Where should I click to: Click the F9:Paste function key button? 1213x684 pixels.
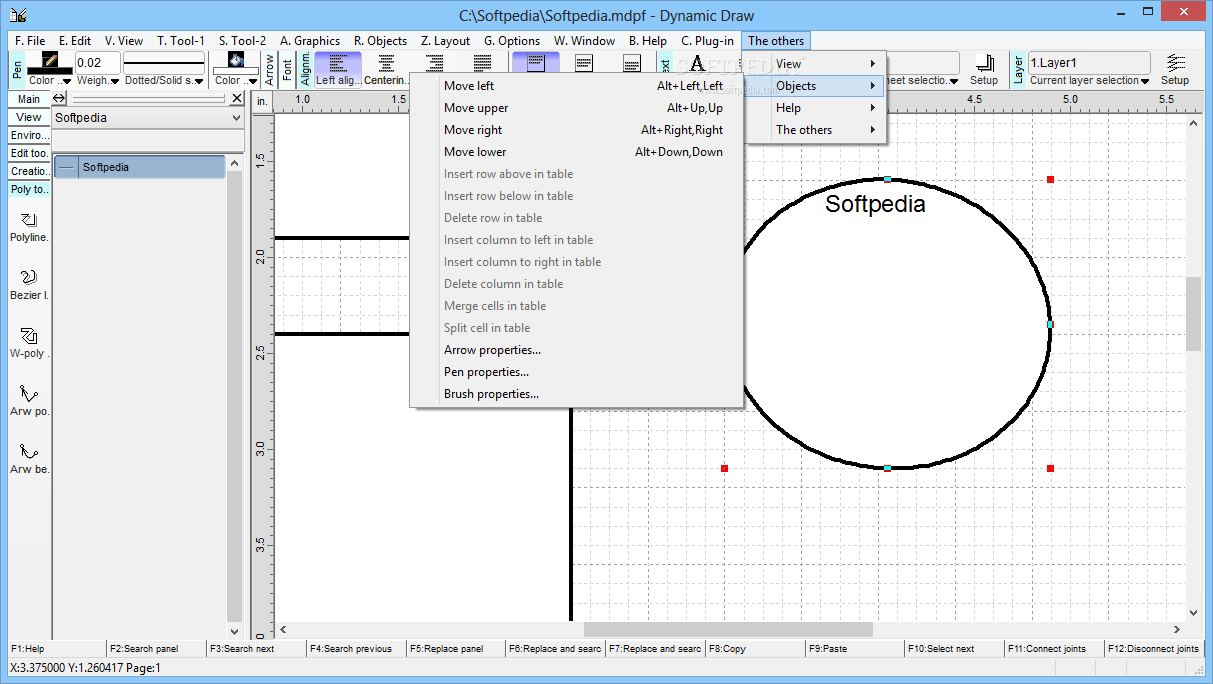[855, 649]
